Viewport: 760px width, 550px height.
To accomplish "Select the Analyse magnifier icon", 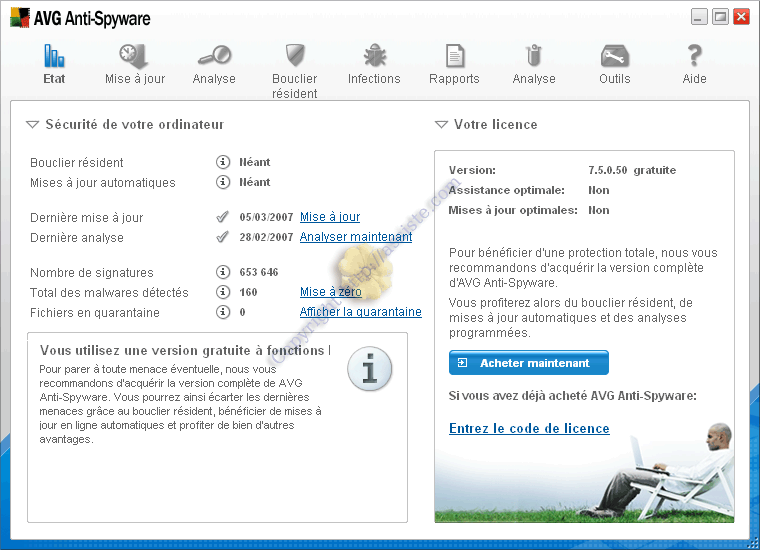I will tap(214, 55).
